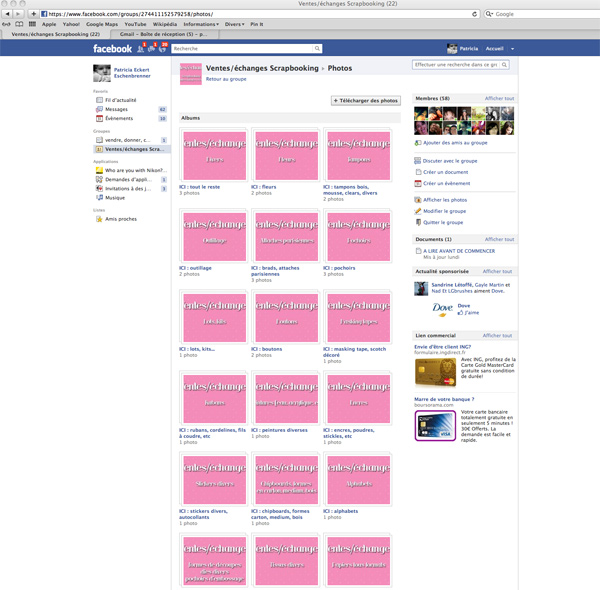Click the add bookmark plus button
The height and width of the screenshot is (590, 600).
pyautogui.click(x=34, y=14)
